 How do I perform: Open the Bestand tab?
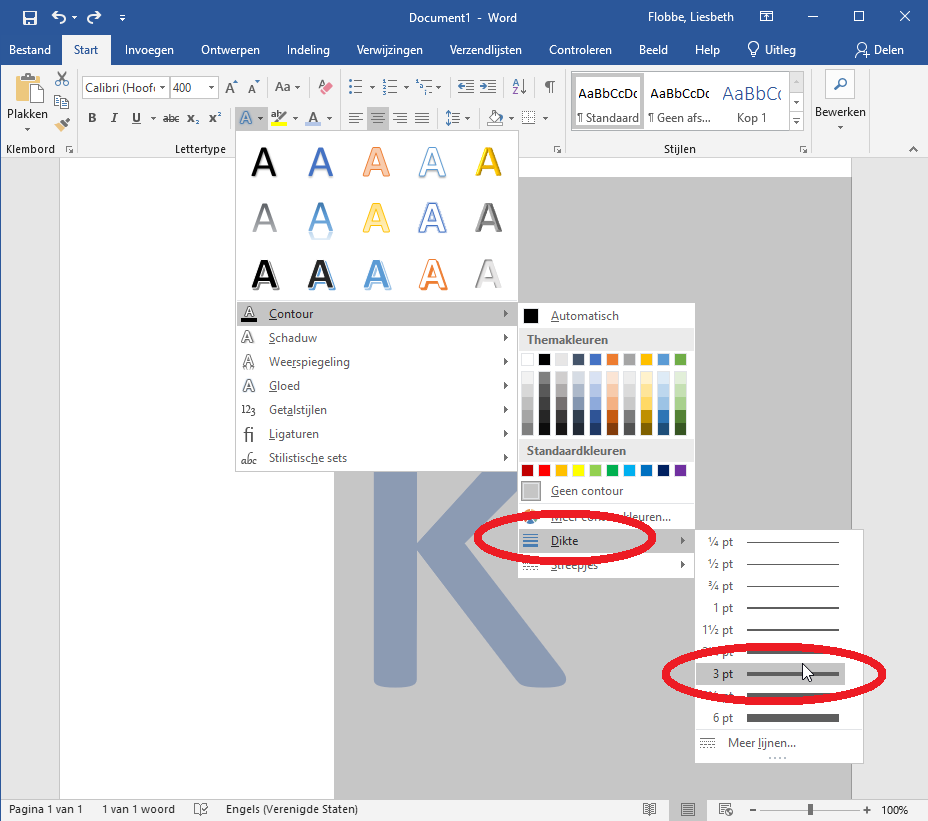30,50
